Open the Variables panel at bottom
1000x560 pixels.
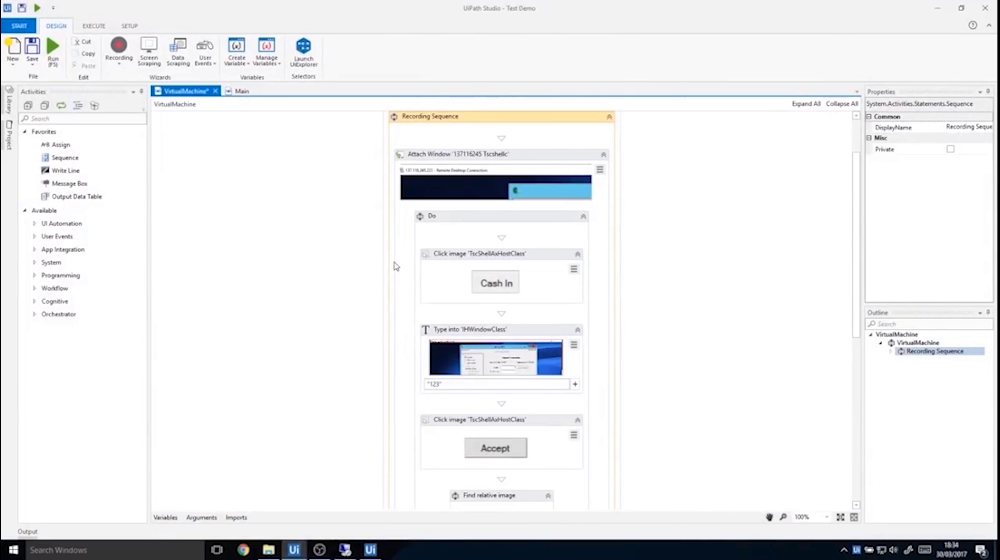click(165, 518)
